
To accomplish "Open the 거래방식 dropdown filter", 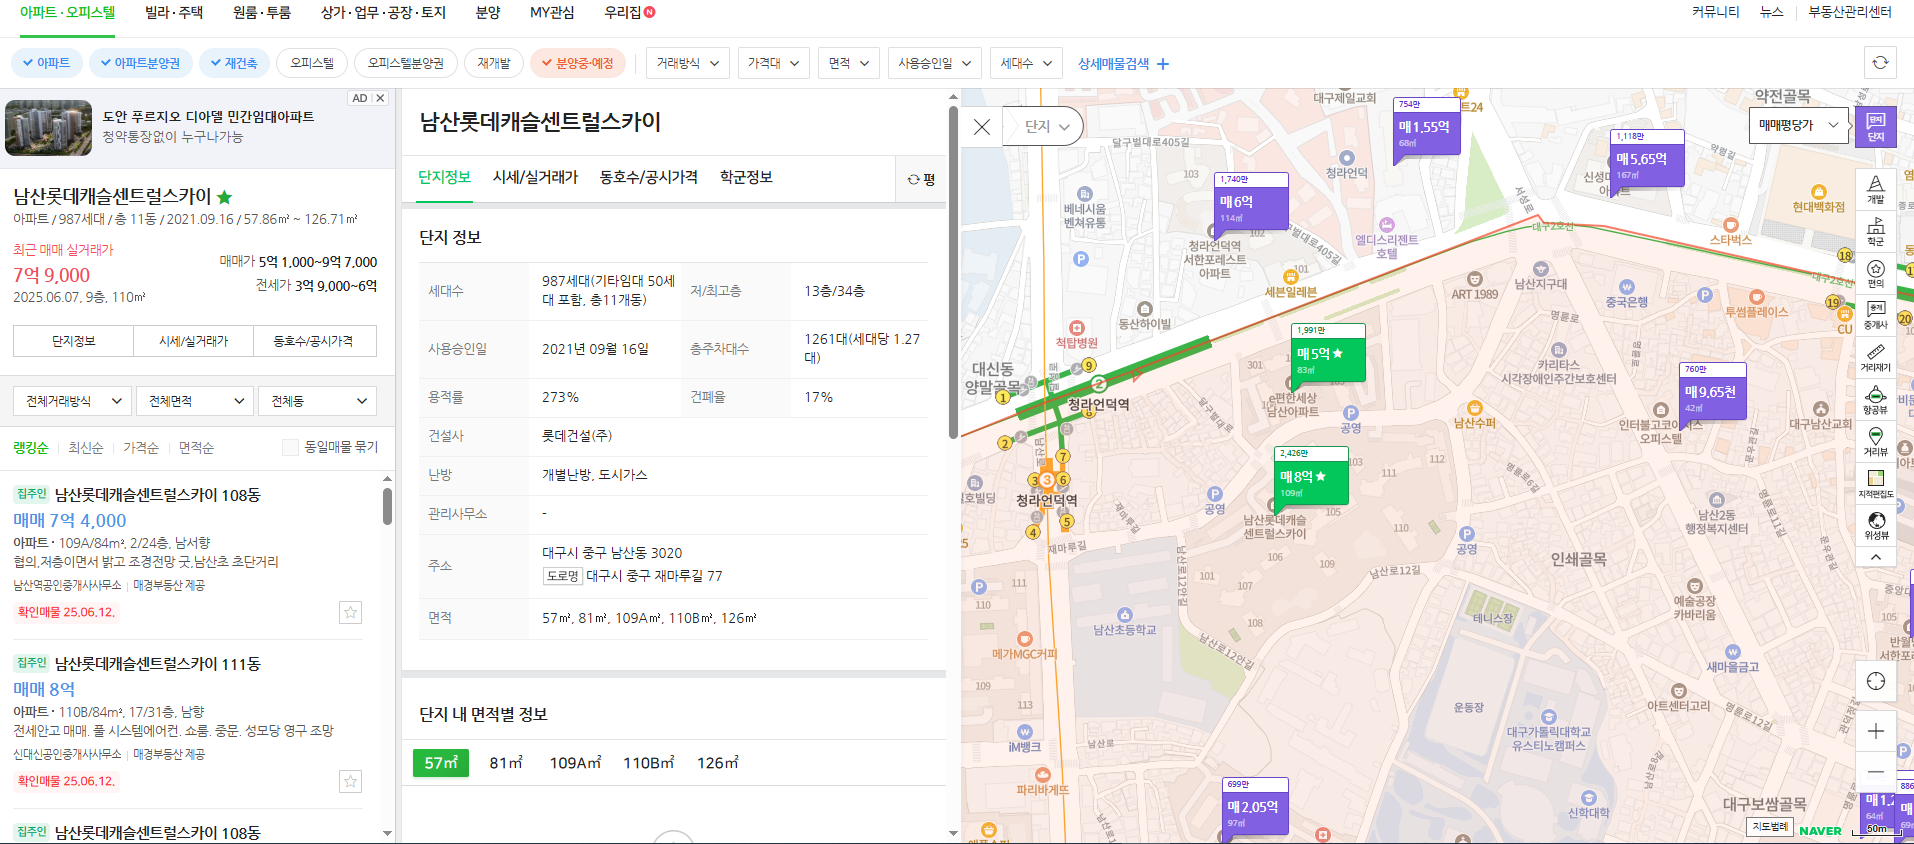I will tap(687, 63).
